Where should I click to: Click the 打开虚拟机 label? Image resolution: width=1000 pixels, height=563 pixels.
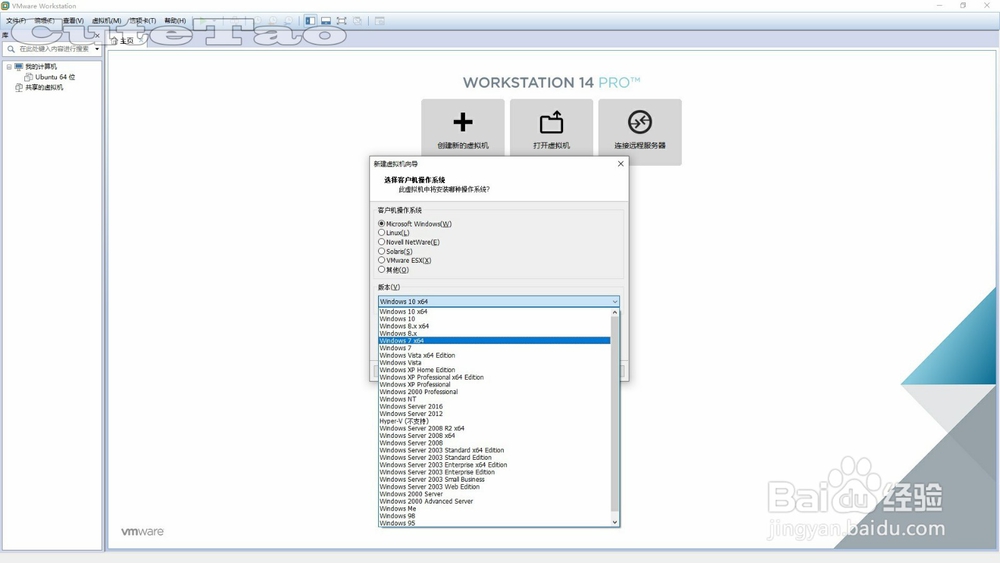tap(552, 145)
